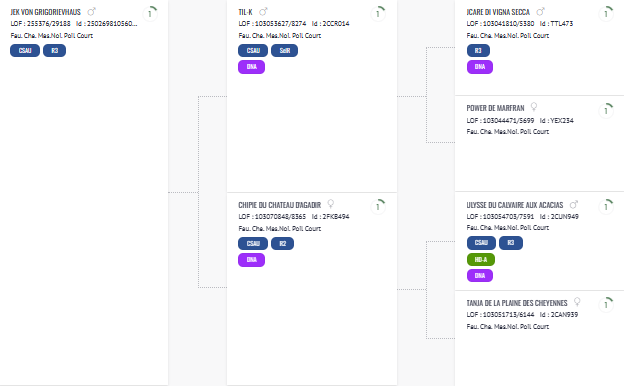Click TANIA DE LA PLAINE DES CHEYENNES name
This screenshot has height=386, width=624.
point(517,303)
